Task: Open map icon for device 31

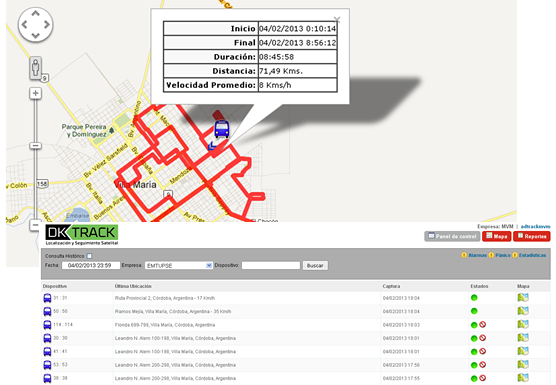Action: tap(523, 297)
